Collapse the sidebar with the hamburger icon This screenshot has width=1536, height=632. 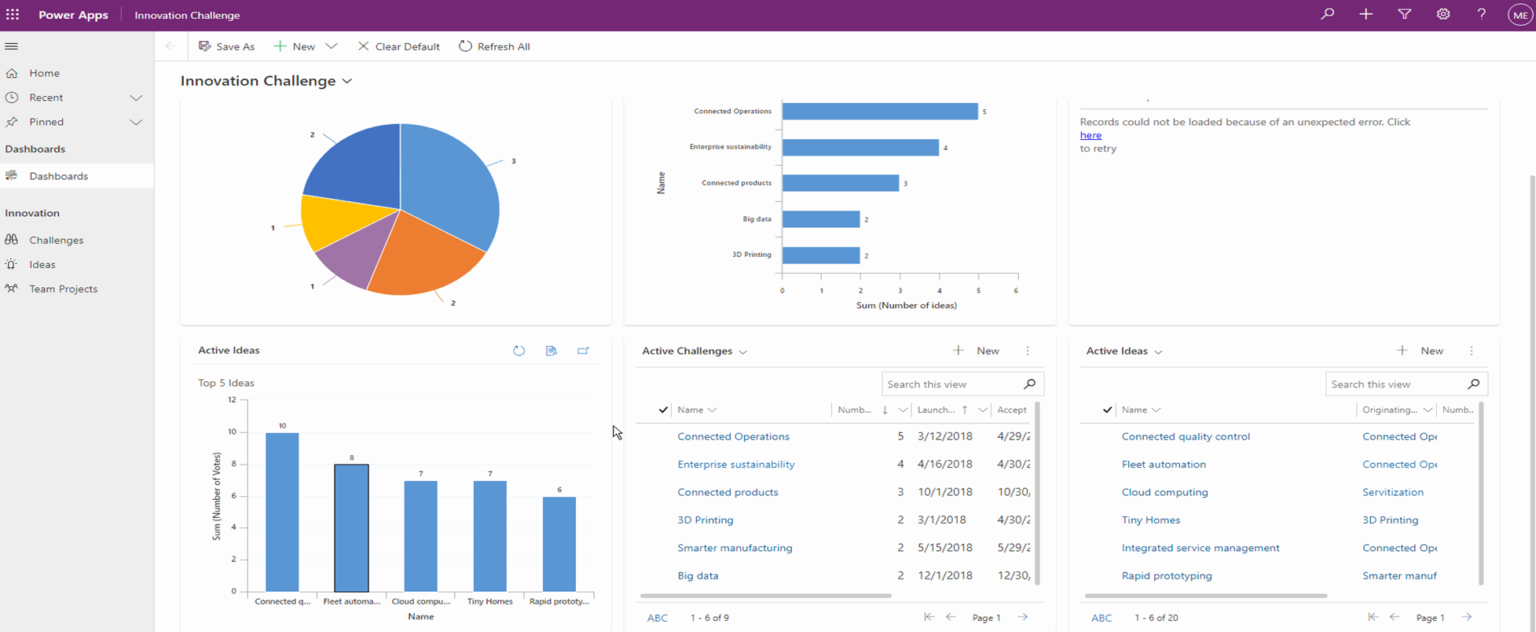(11, 45)
